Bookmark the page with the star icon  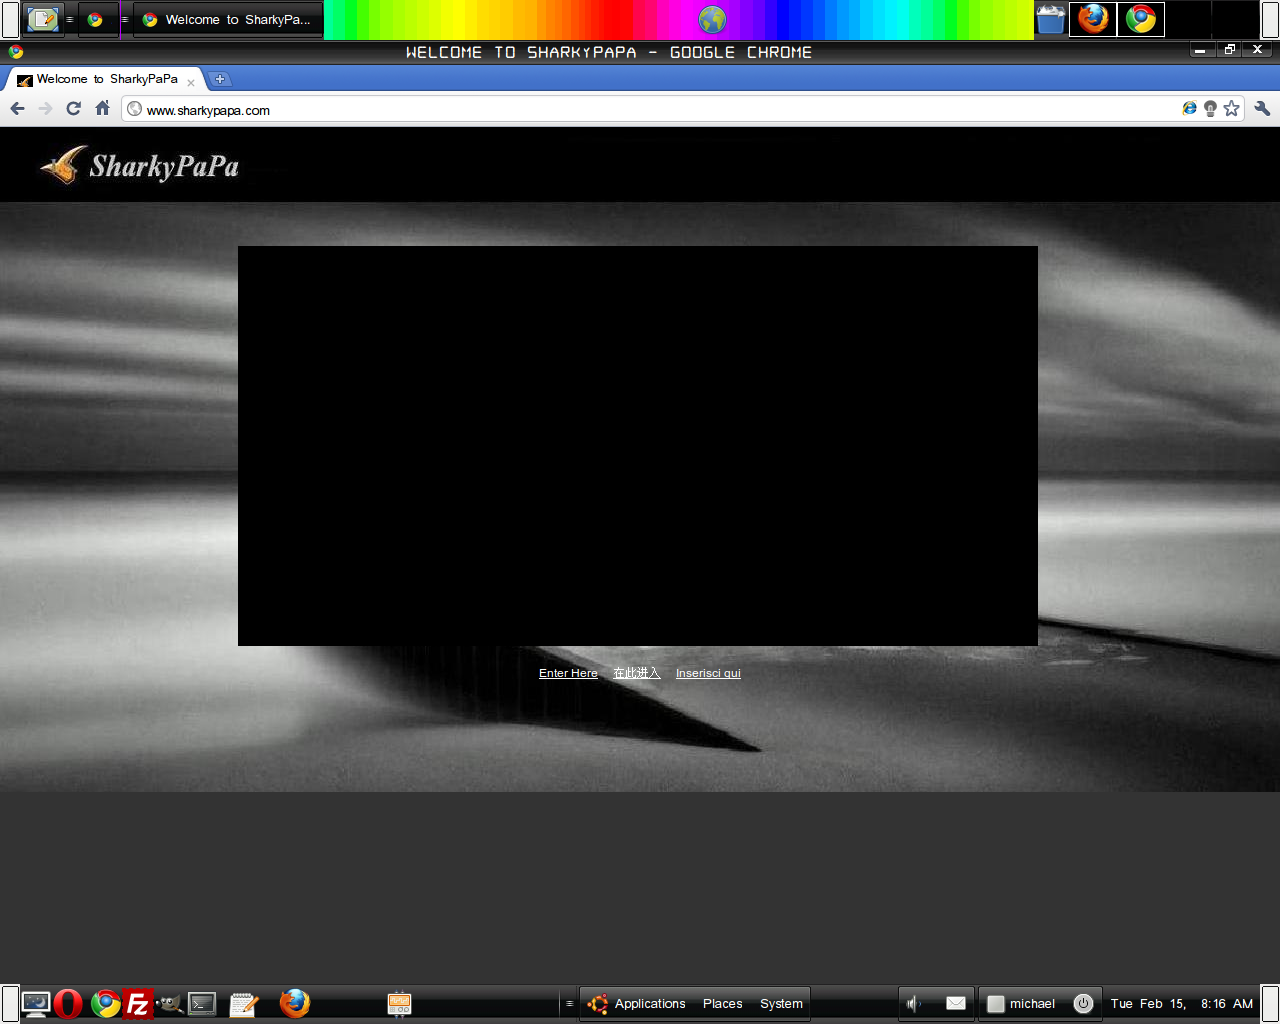[x=1231, y=109]
